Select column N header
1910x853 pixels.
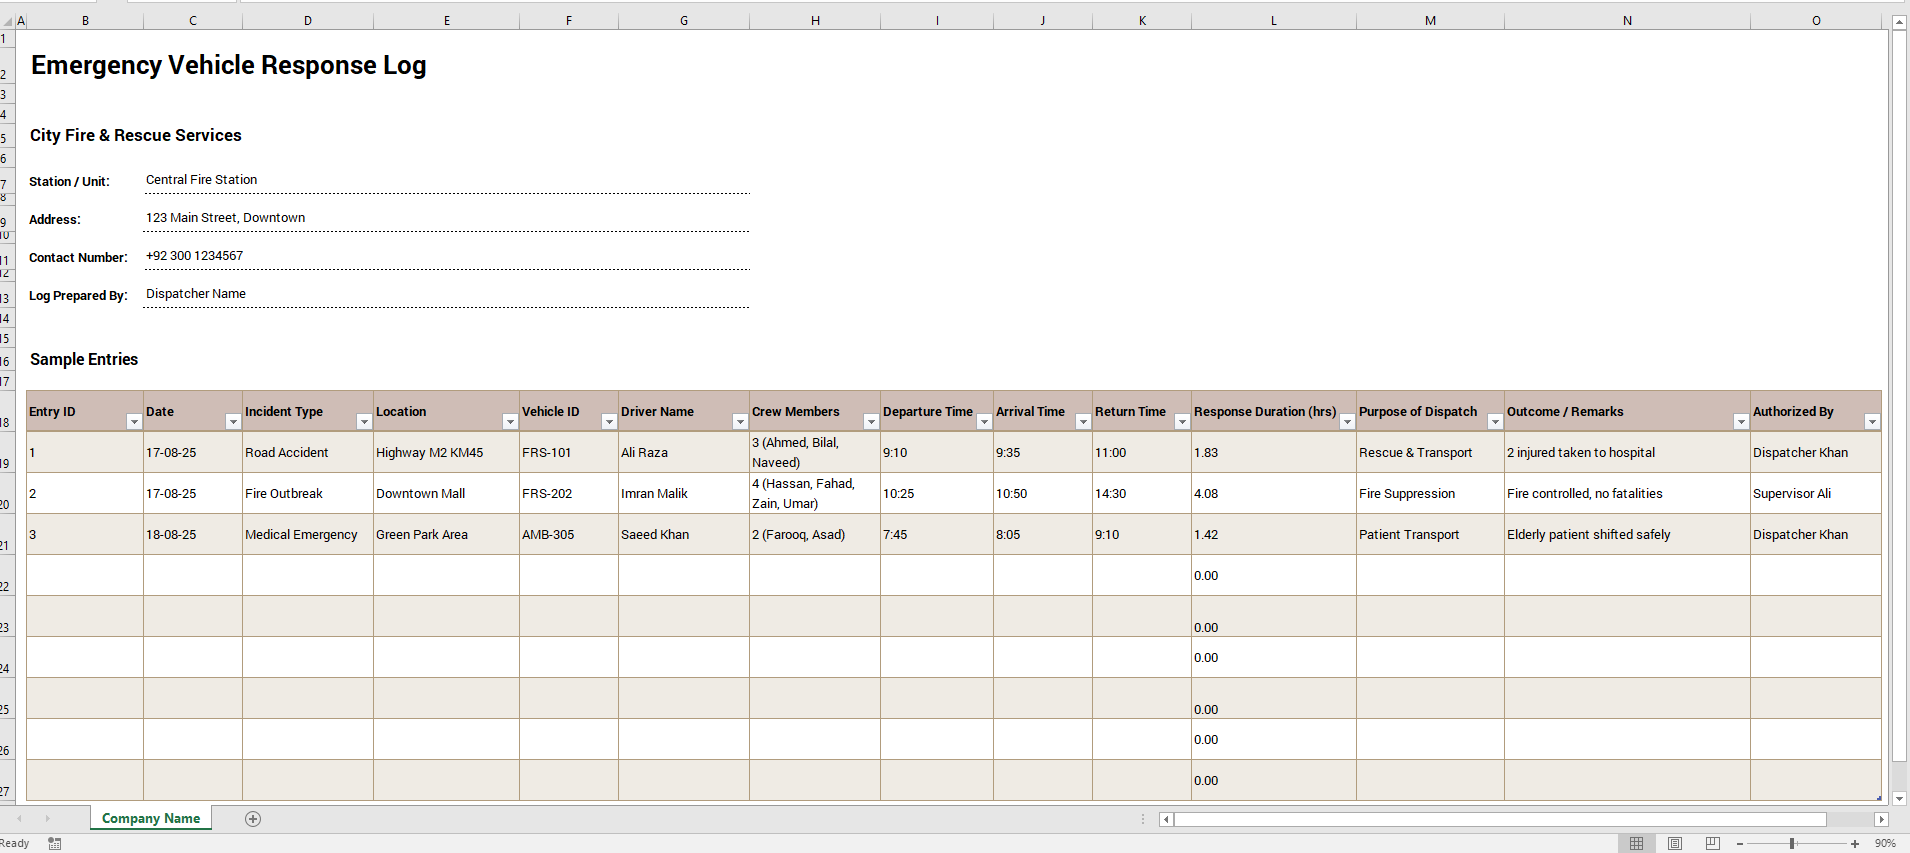1627,21
